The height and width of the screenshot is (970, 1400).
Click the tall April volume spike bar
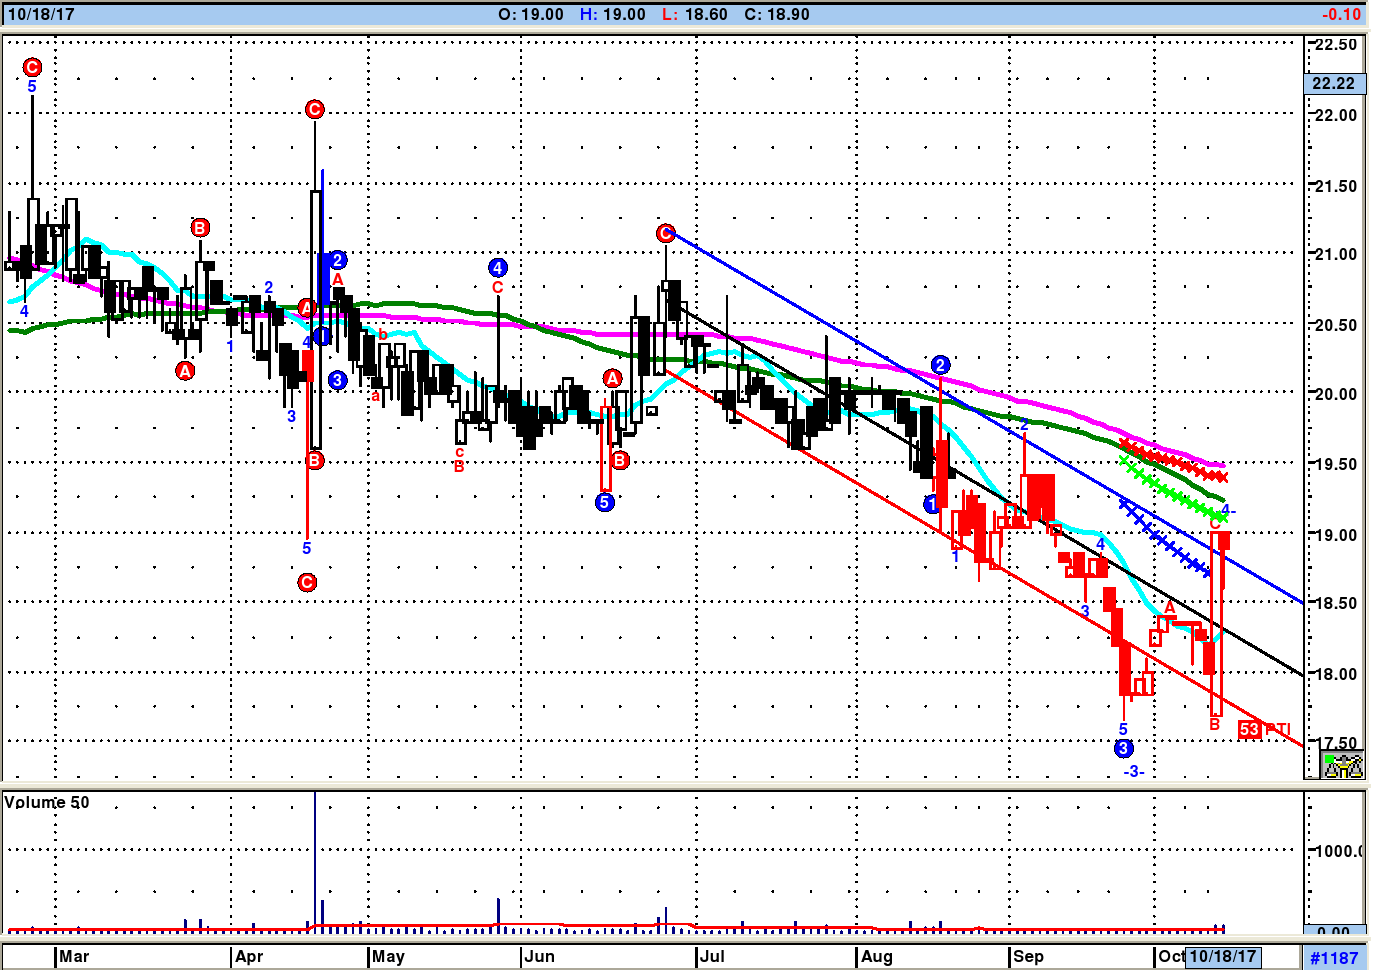(x=315, y=860)
